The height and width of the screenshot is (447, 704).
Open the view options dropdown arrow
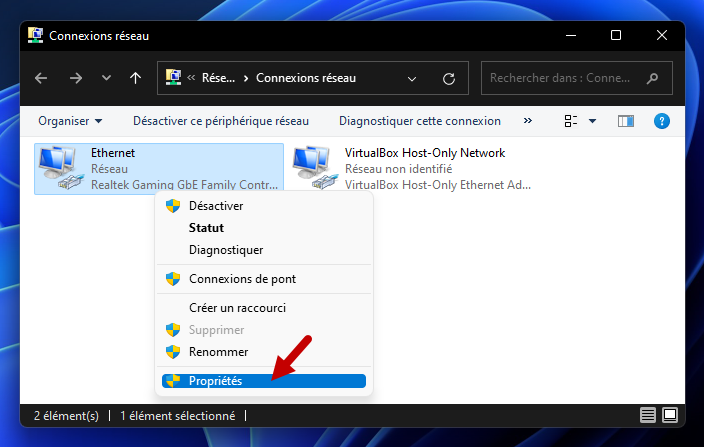pos(593,121)
